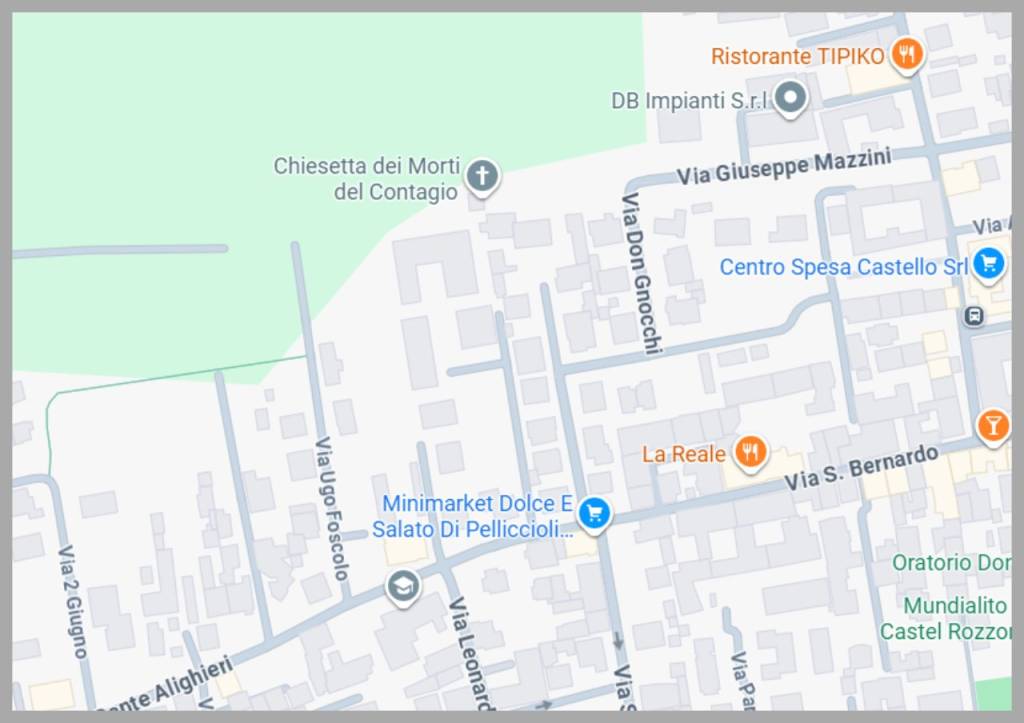Click the Ristorante TIPIKO label text
This screenshot has width=1024, height=723.
tap(797, 56)
